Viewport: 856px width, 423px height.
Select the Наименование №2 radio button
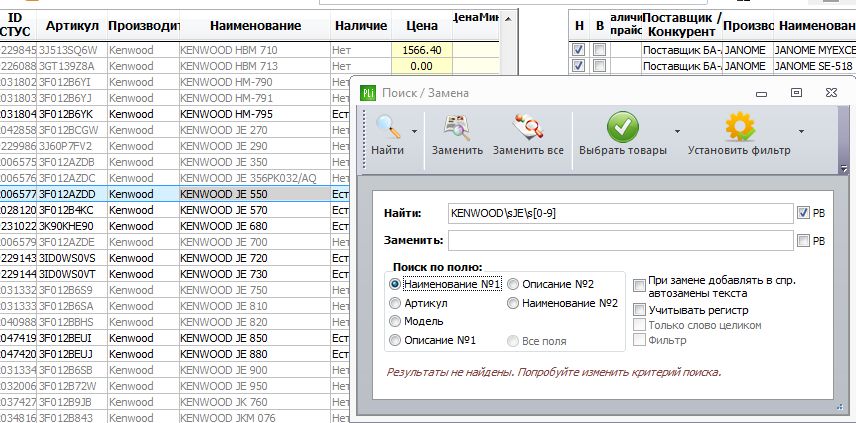pyautogui.click(x=513, y=303)
